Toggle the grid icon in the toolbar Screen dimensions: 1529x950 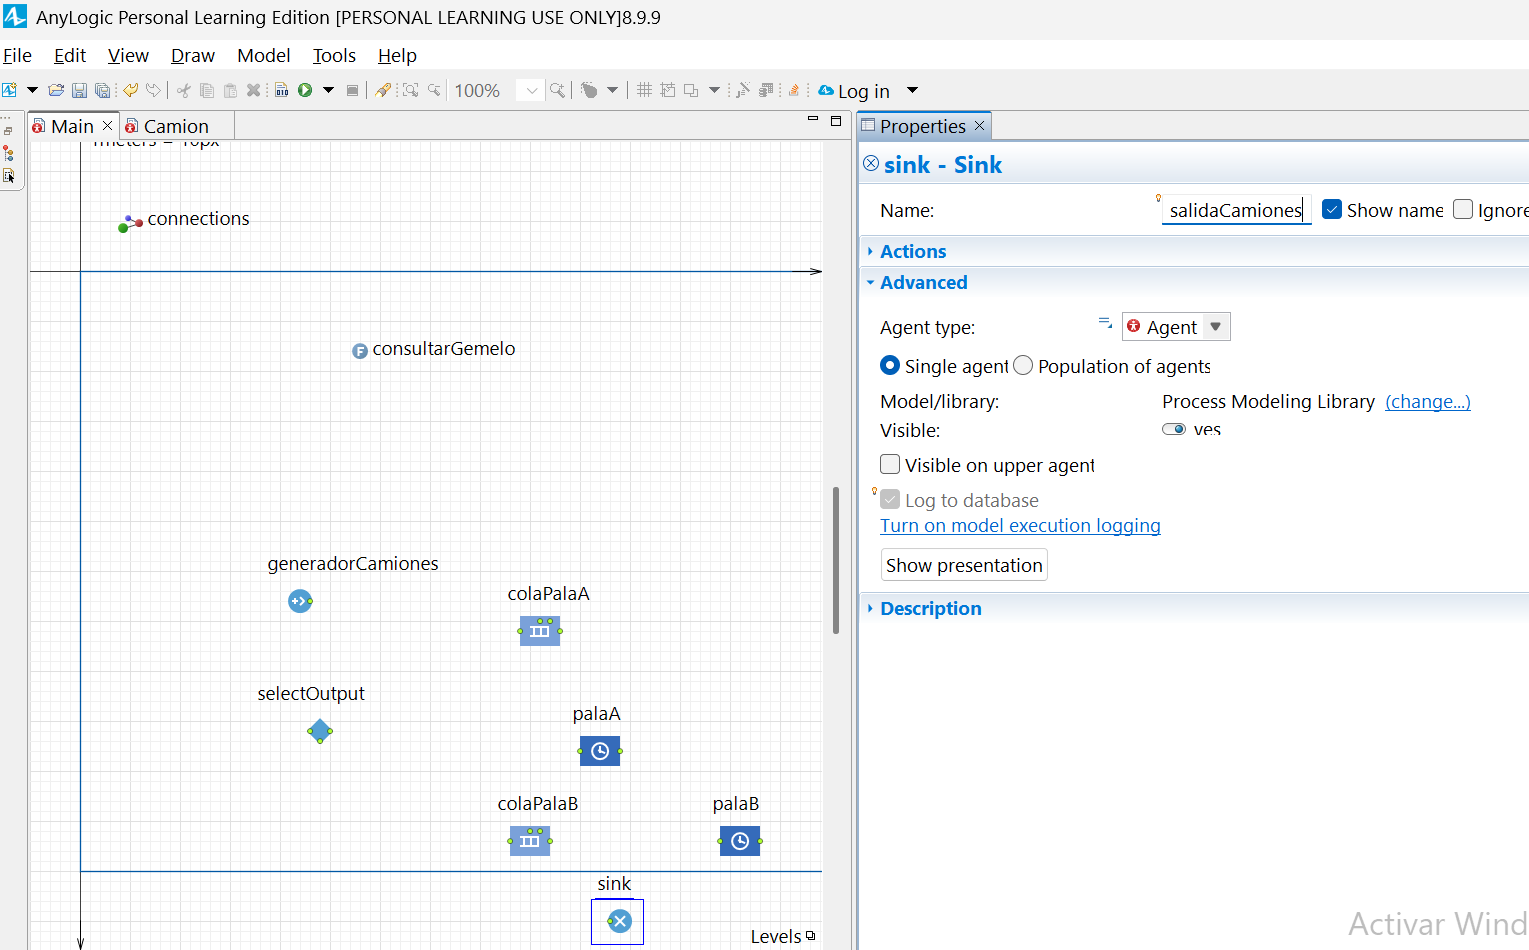point(644,90)
